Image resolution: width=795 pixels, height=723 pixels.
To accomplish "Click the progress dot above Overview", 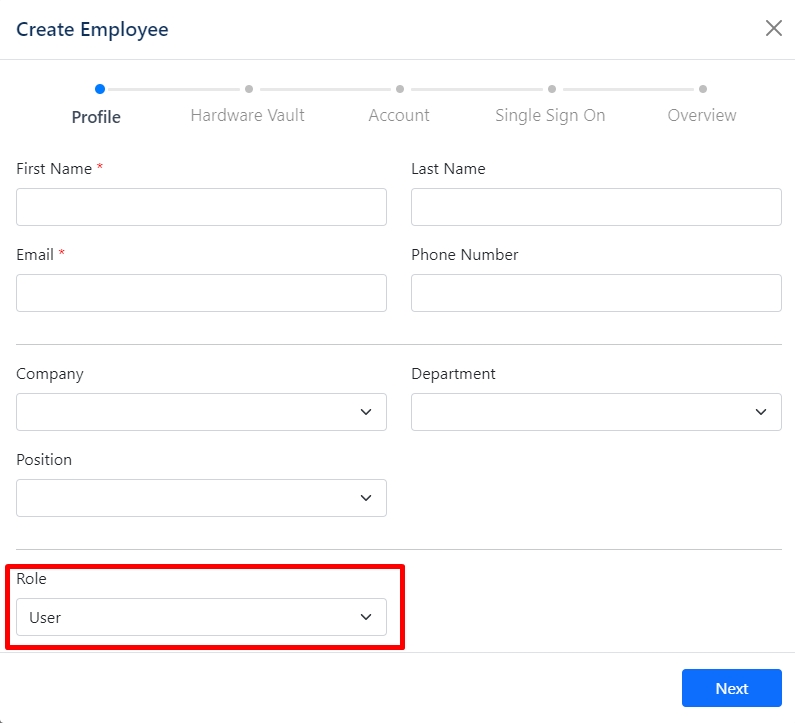I will (703, 89).
